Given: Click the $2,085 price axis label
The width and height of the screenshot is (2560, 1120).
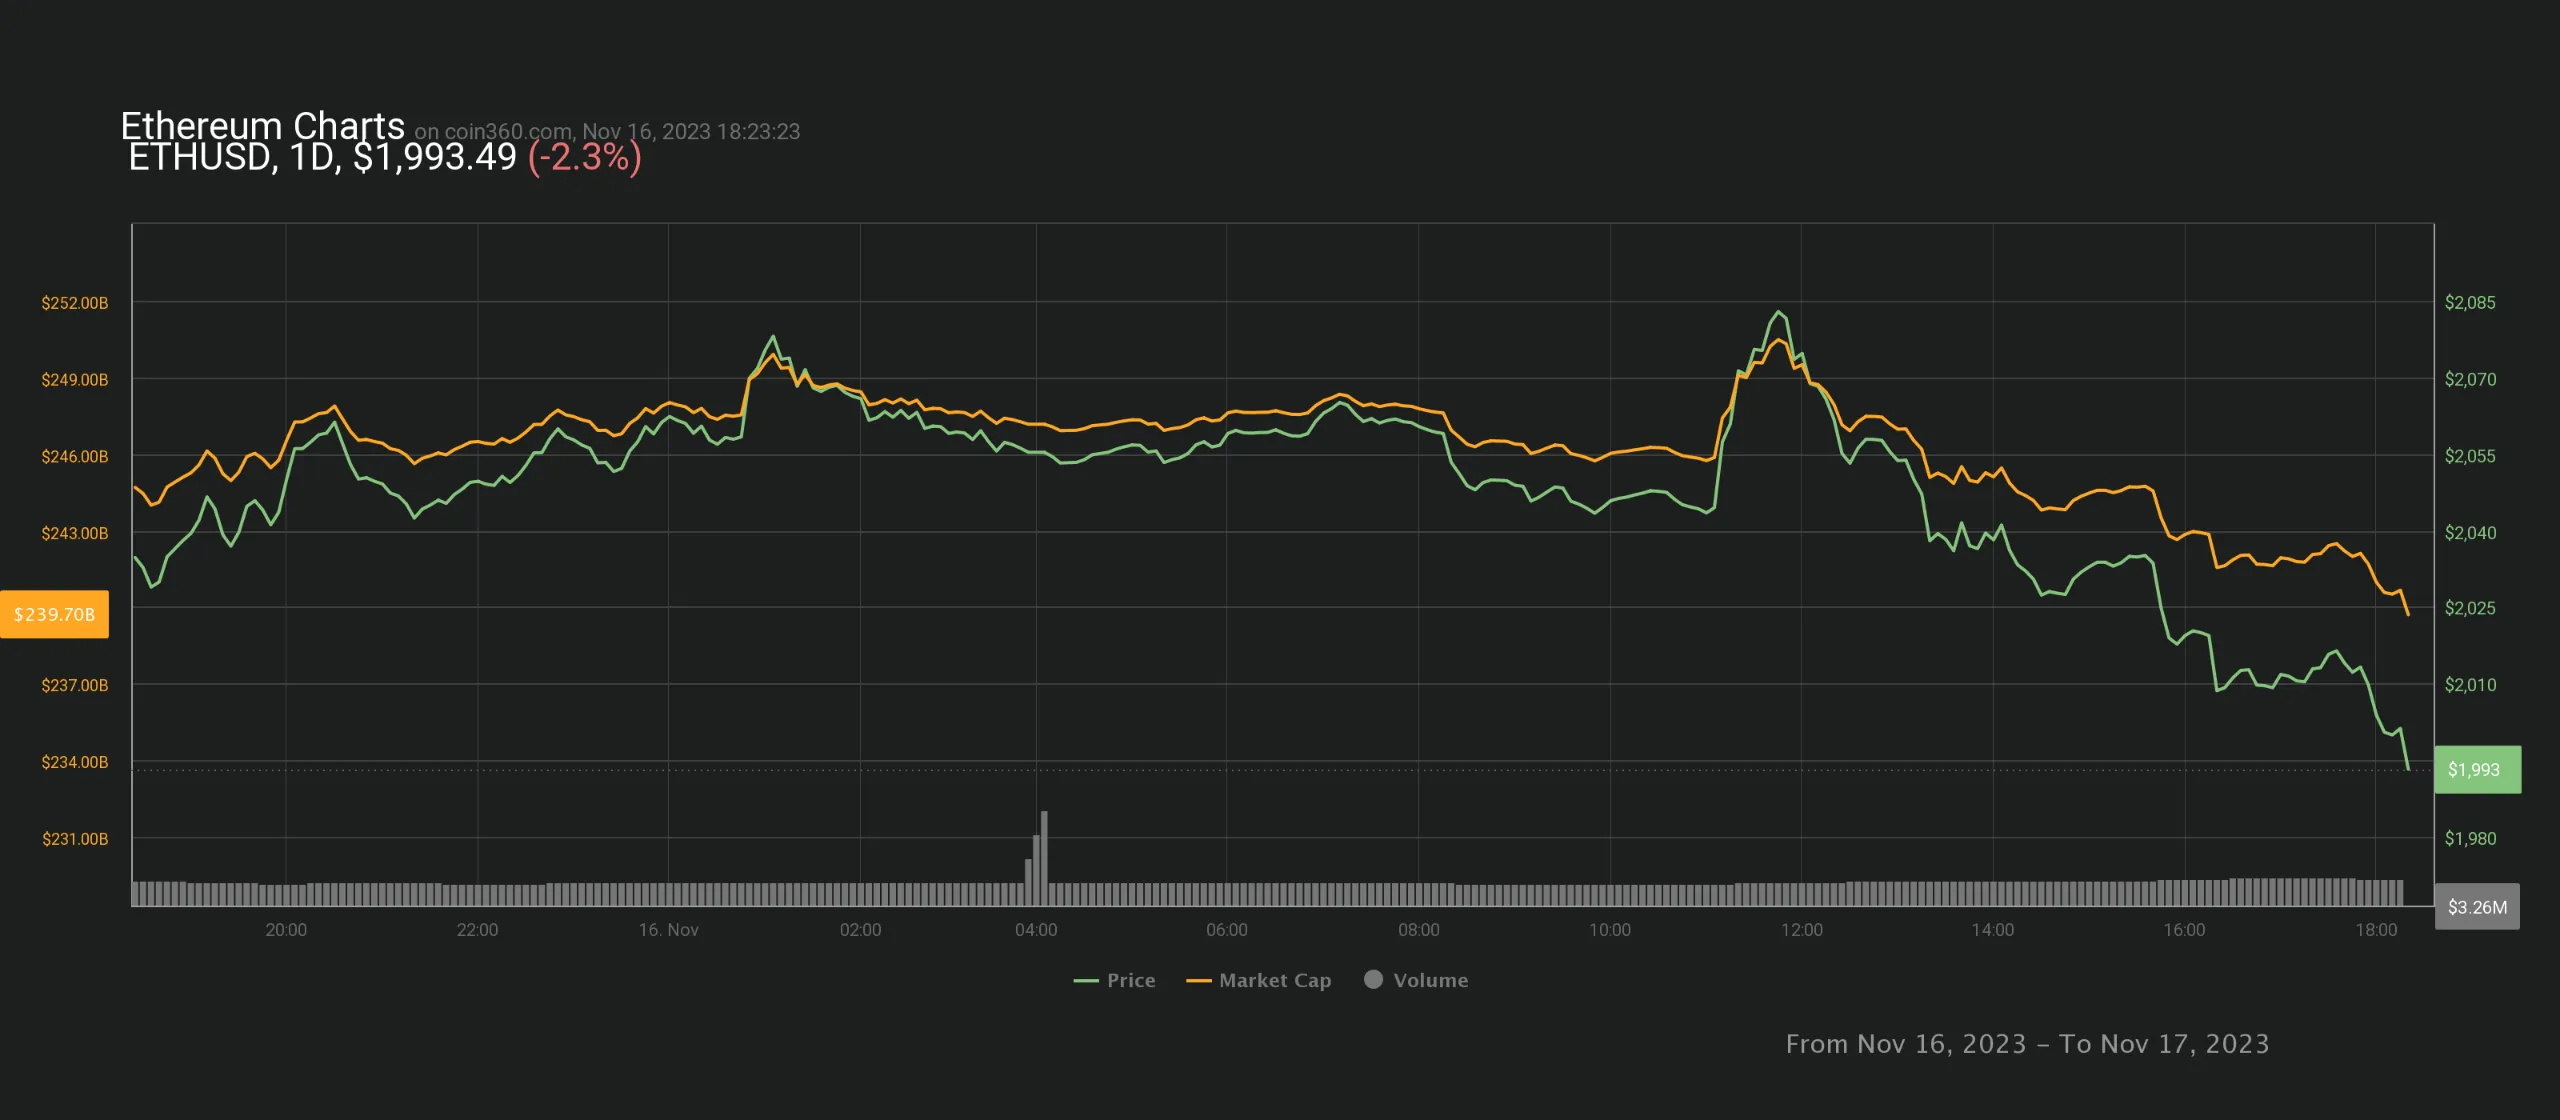Looking at the screenshot, I should (2469, 302).
